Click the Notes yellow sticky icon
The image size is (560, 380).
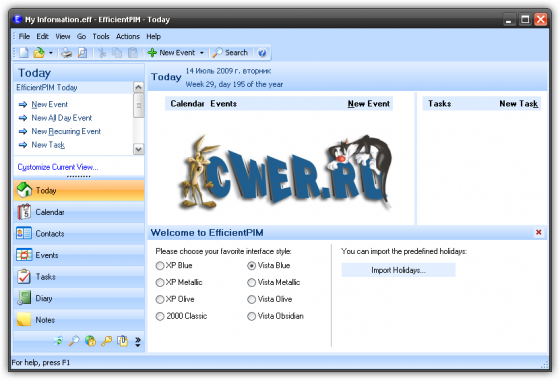[x=24, y=319]
